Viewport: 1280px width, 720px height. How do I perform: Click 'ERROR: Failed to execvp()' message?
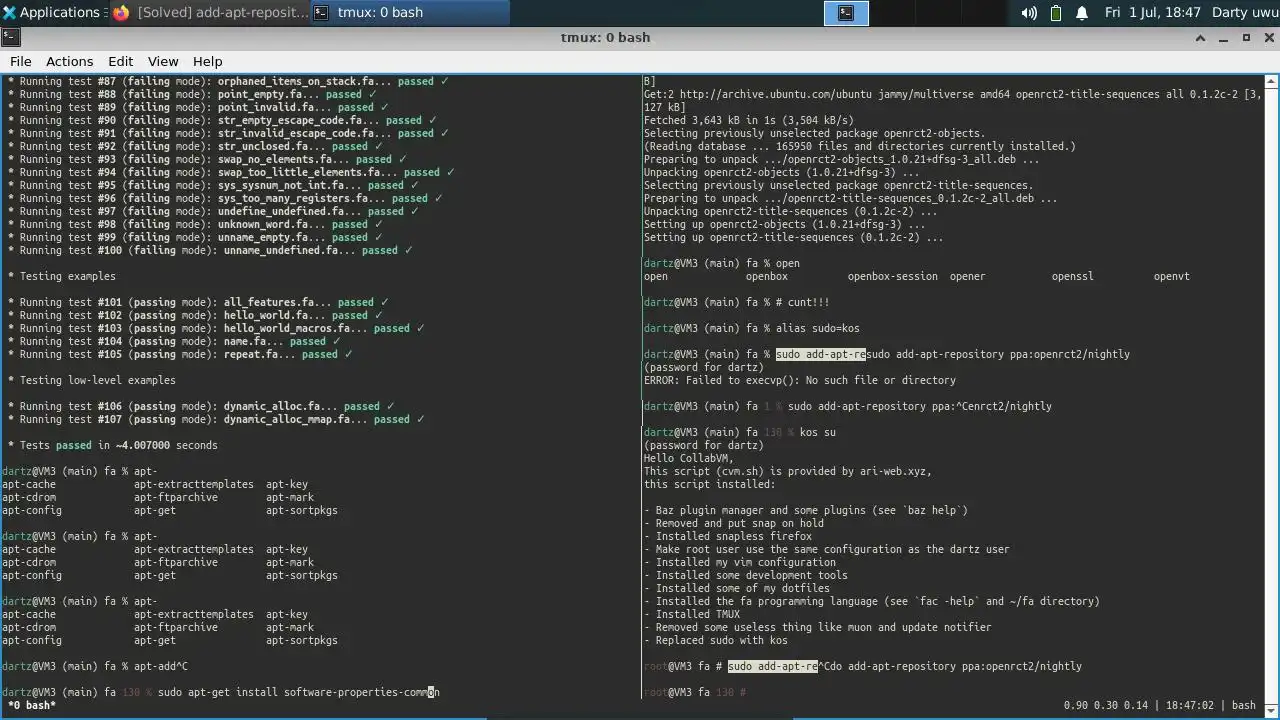point(800,380)
